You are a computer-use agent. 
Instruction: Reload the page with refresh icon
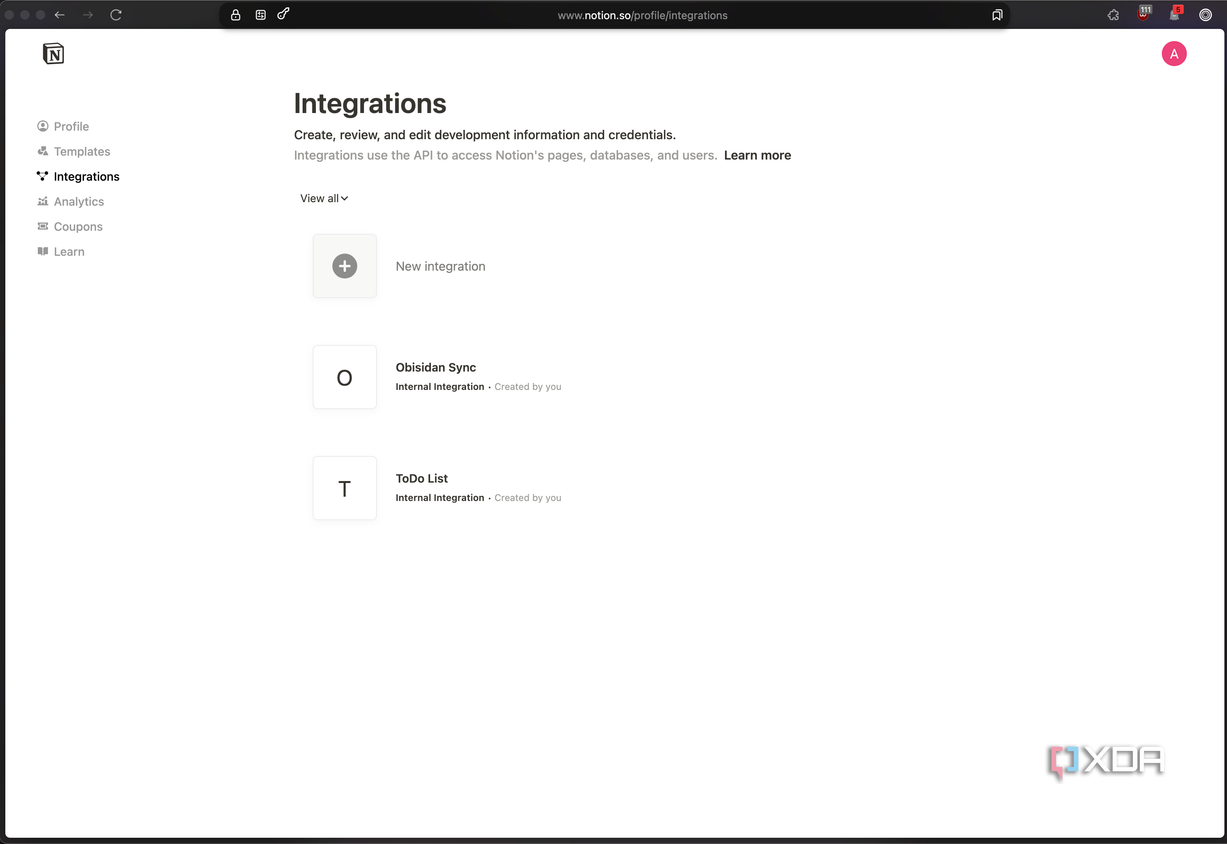point(116,15)
